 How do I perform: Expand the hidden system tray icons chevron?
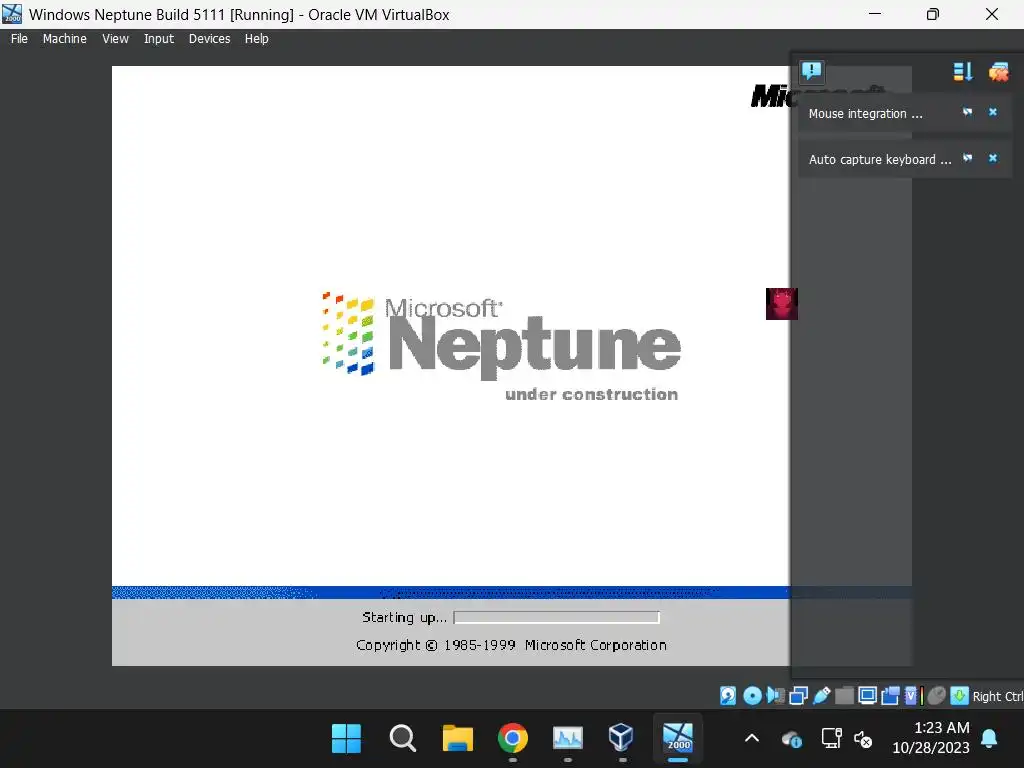pyautogui.click(x=752, y=739)
